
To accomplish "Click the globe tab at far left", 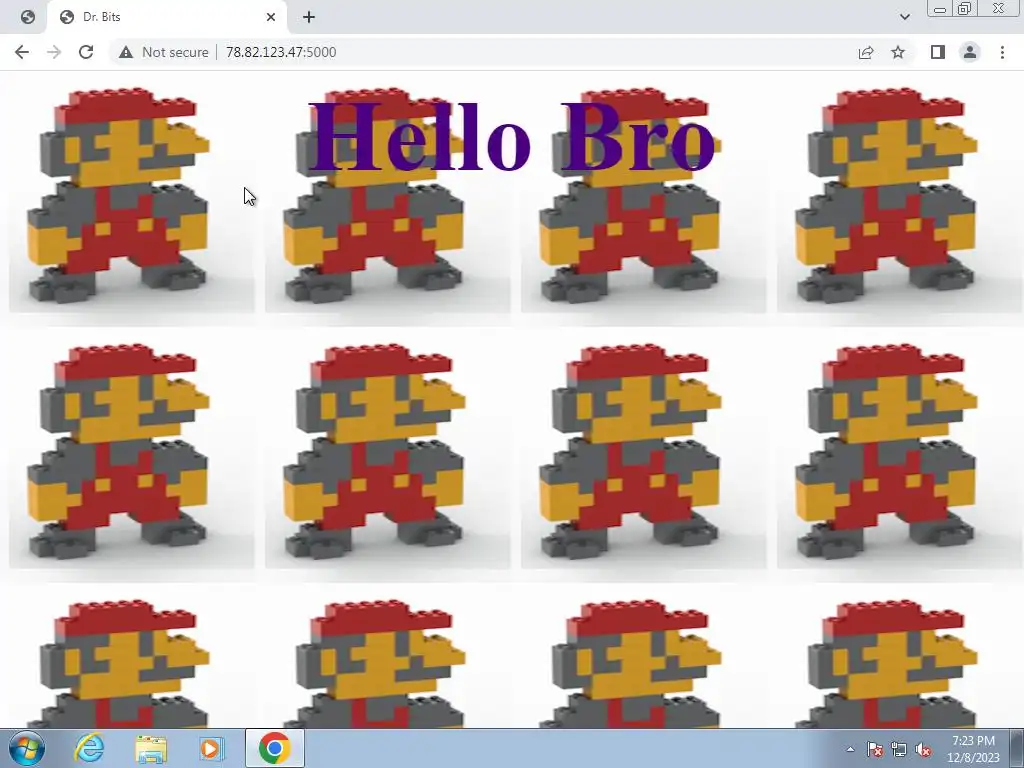I will (x=27, y=17).
